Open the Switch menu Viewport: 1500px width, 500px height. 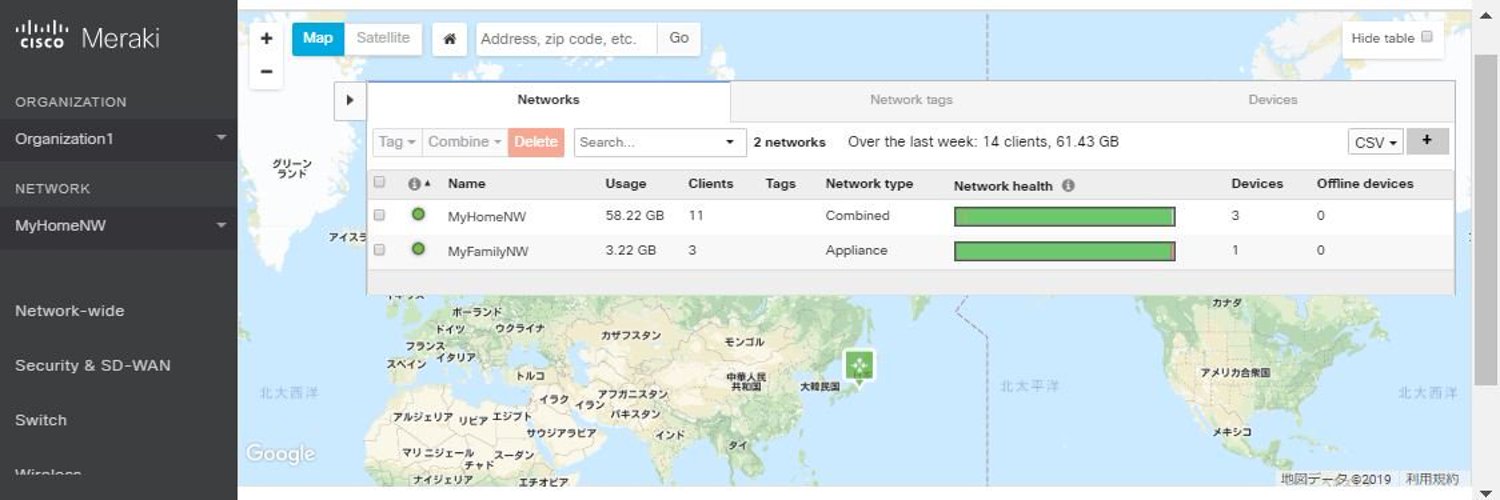click(x=41, y=420)
